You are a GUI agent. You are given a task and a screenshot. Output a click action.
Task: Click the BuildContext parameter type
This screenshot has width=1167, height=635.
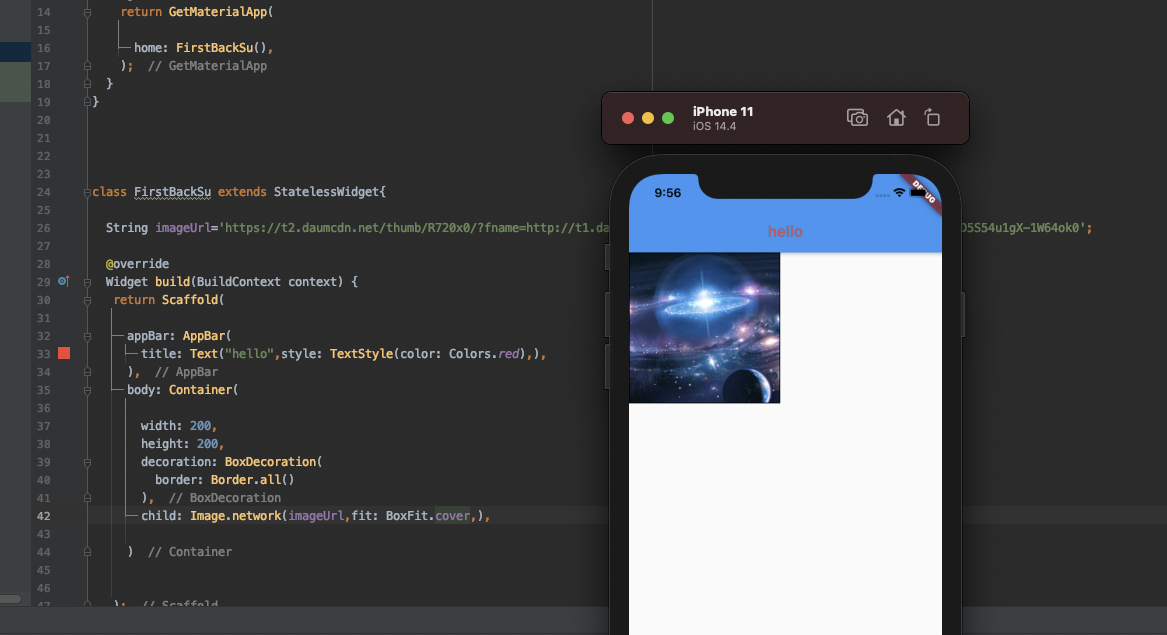239,281
